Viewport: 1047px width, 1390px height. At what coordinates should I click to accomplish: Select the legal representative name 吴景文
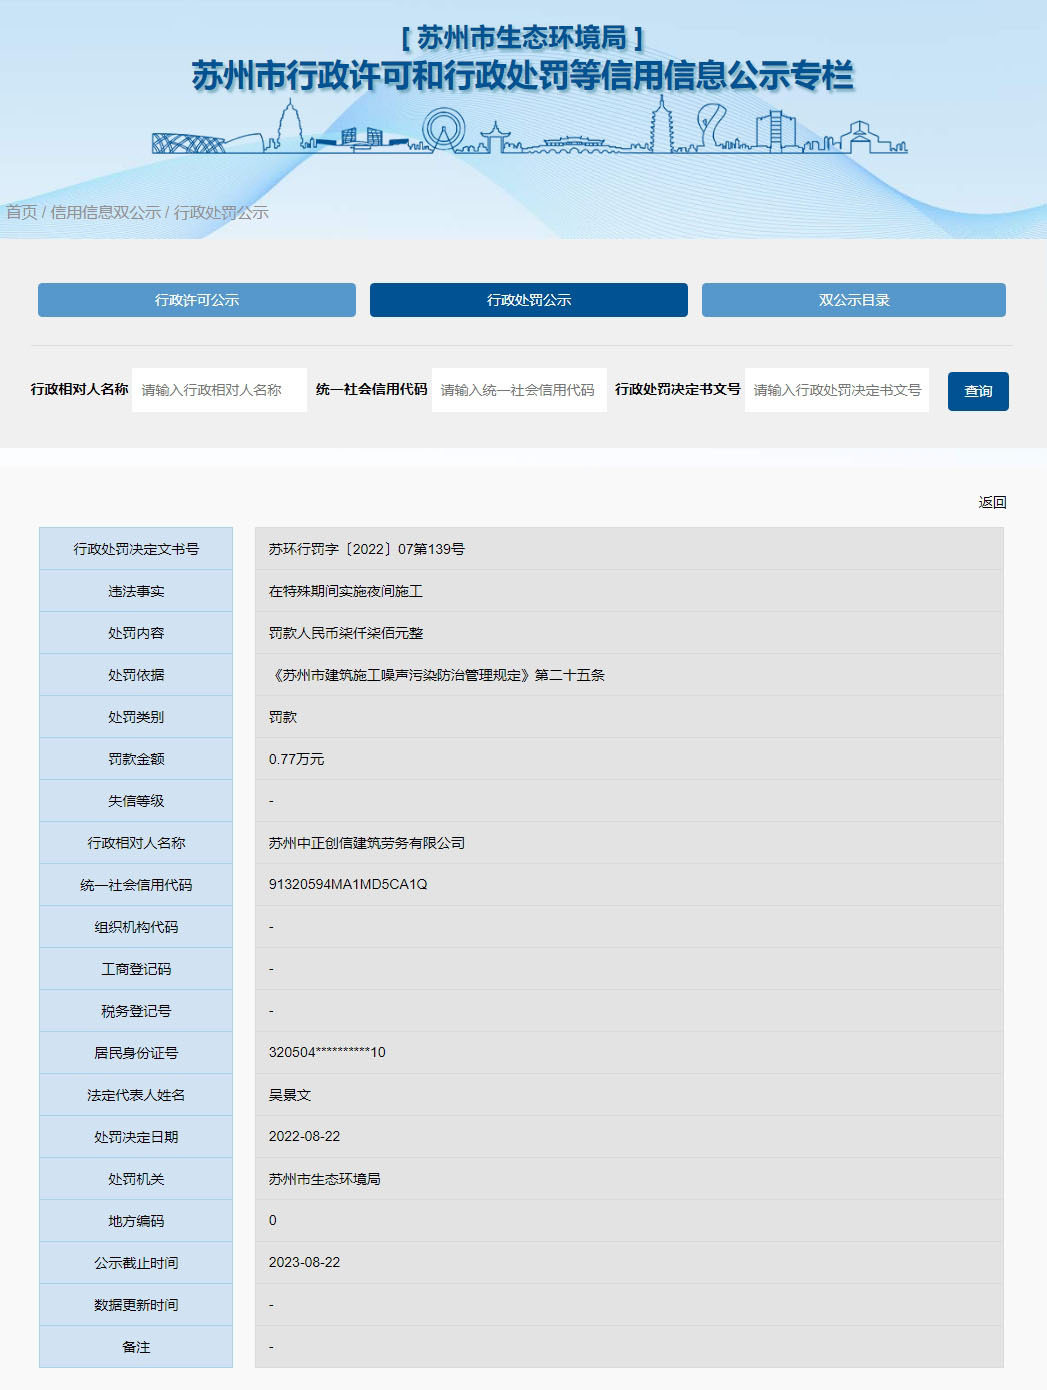(x=289, y=1095)
